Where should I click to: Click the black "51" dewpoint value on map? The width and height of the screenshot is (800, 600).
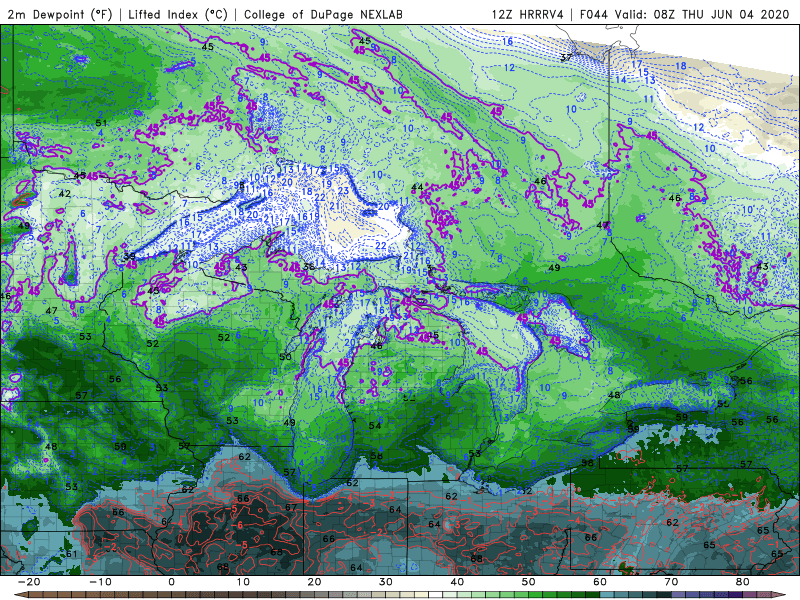coord(101,123)
